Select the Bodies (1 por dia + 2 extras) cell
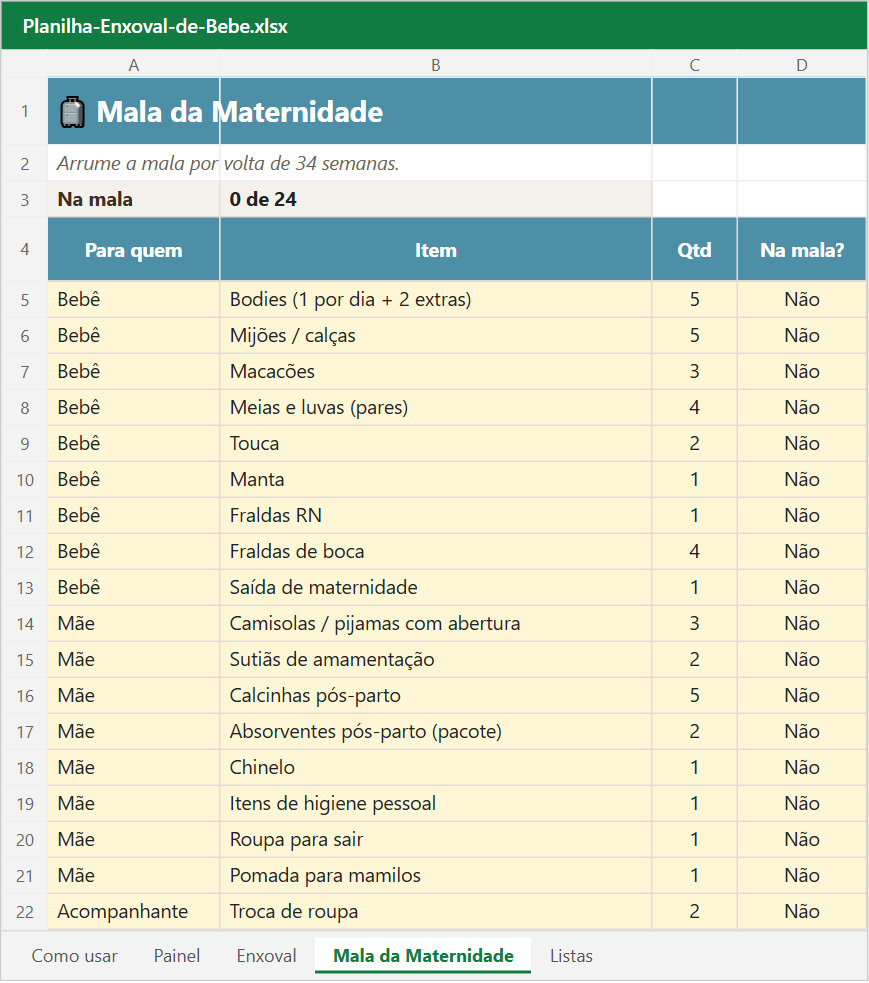The image size is (869, 983). point(436,299)
